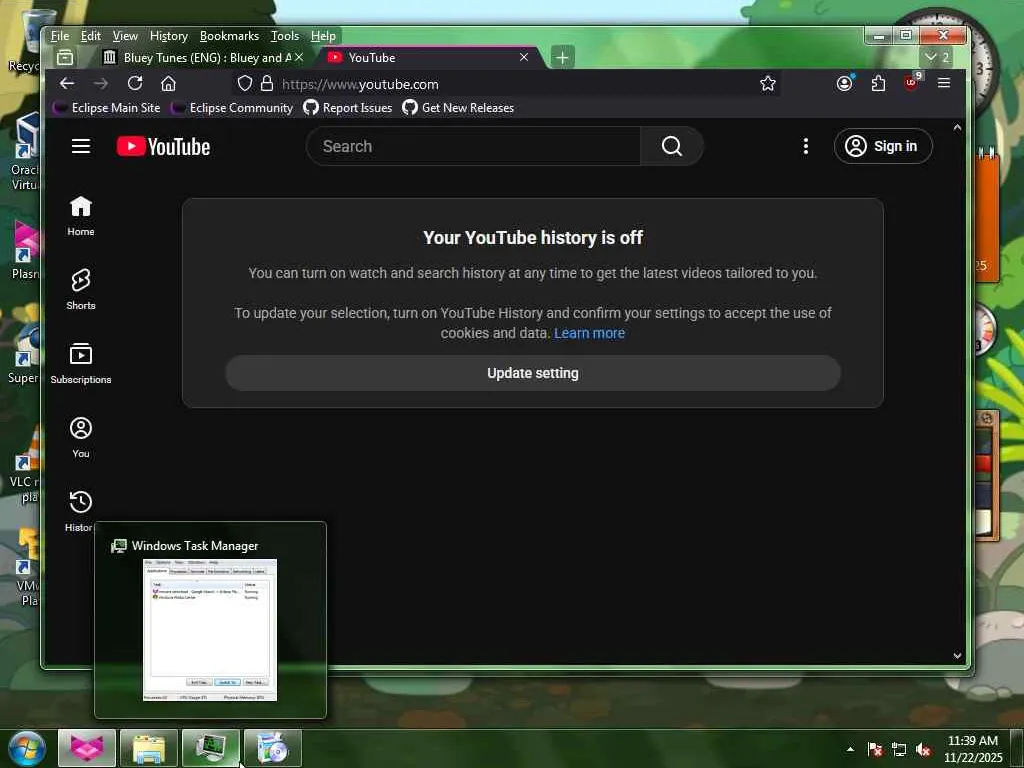1024x768 pixels.
Task: Reload the YouTube page
Action: coord(135,84)
